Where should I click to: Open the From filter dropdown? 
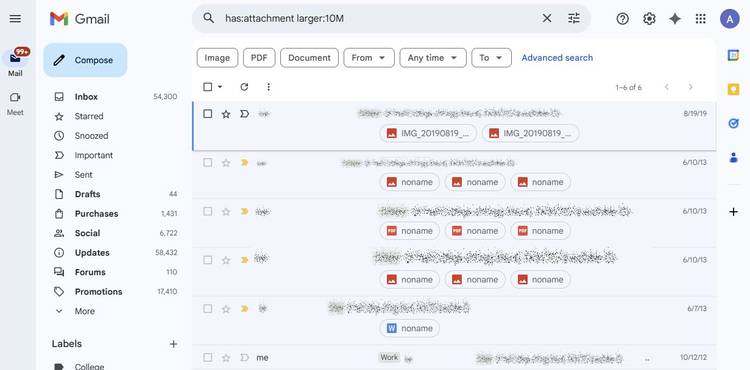pyautogui.click(x=369, y=58)
